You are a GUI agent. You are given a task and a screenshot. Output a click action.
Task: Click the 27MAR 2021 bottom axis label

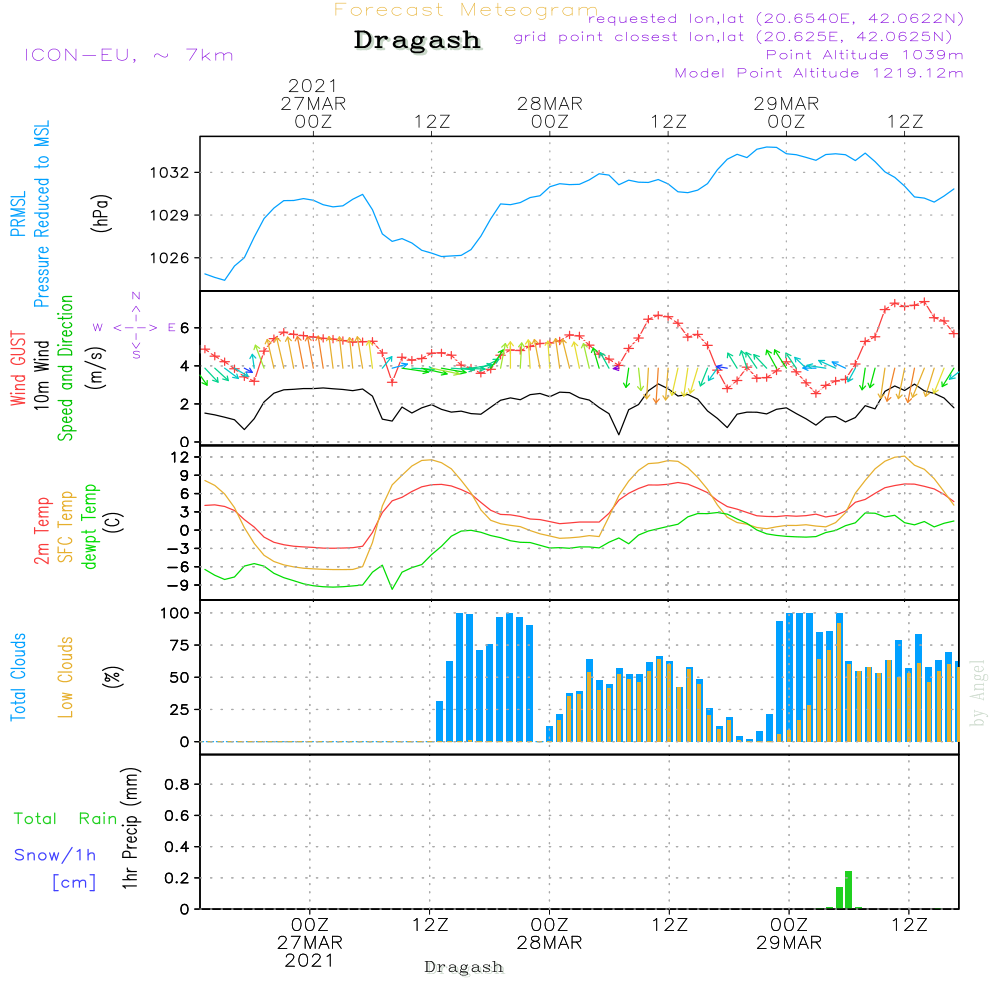tap(310, 952)
